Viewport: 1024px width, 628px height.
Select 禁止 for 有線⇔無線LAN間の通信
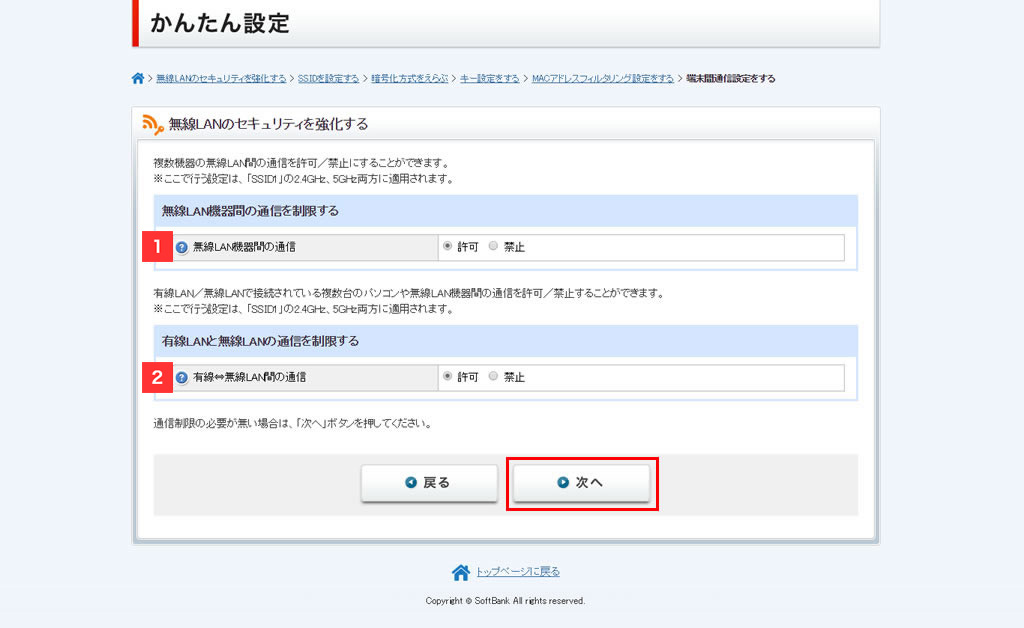tap(493, 377)
